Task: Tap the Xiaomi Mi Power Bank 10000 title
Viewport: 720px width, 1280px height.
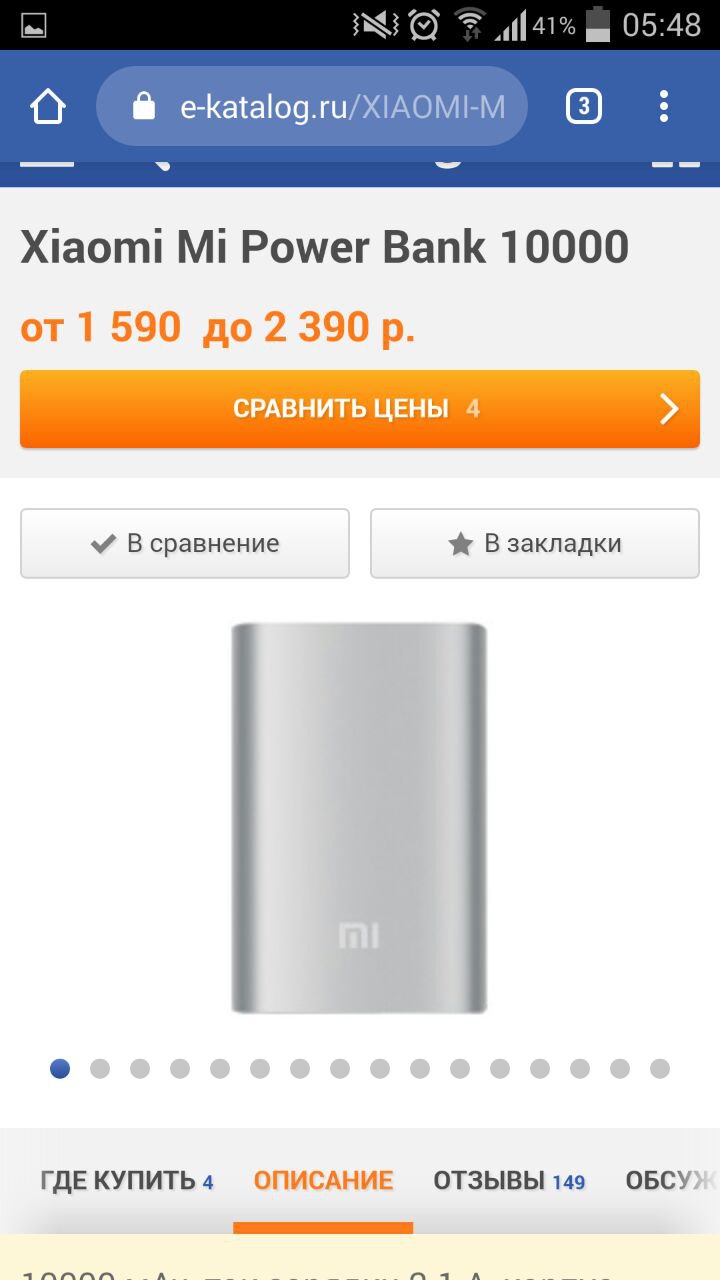Action: point(325,246)
